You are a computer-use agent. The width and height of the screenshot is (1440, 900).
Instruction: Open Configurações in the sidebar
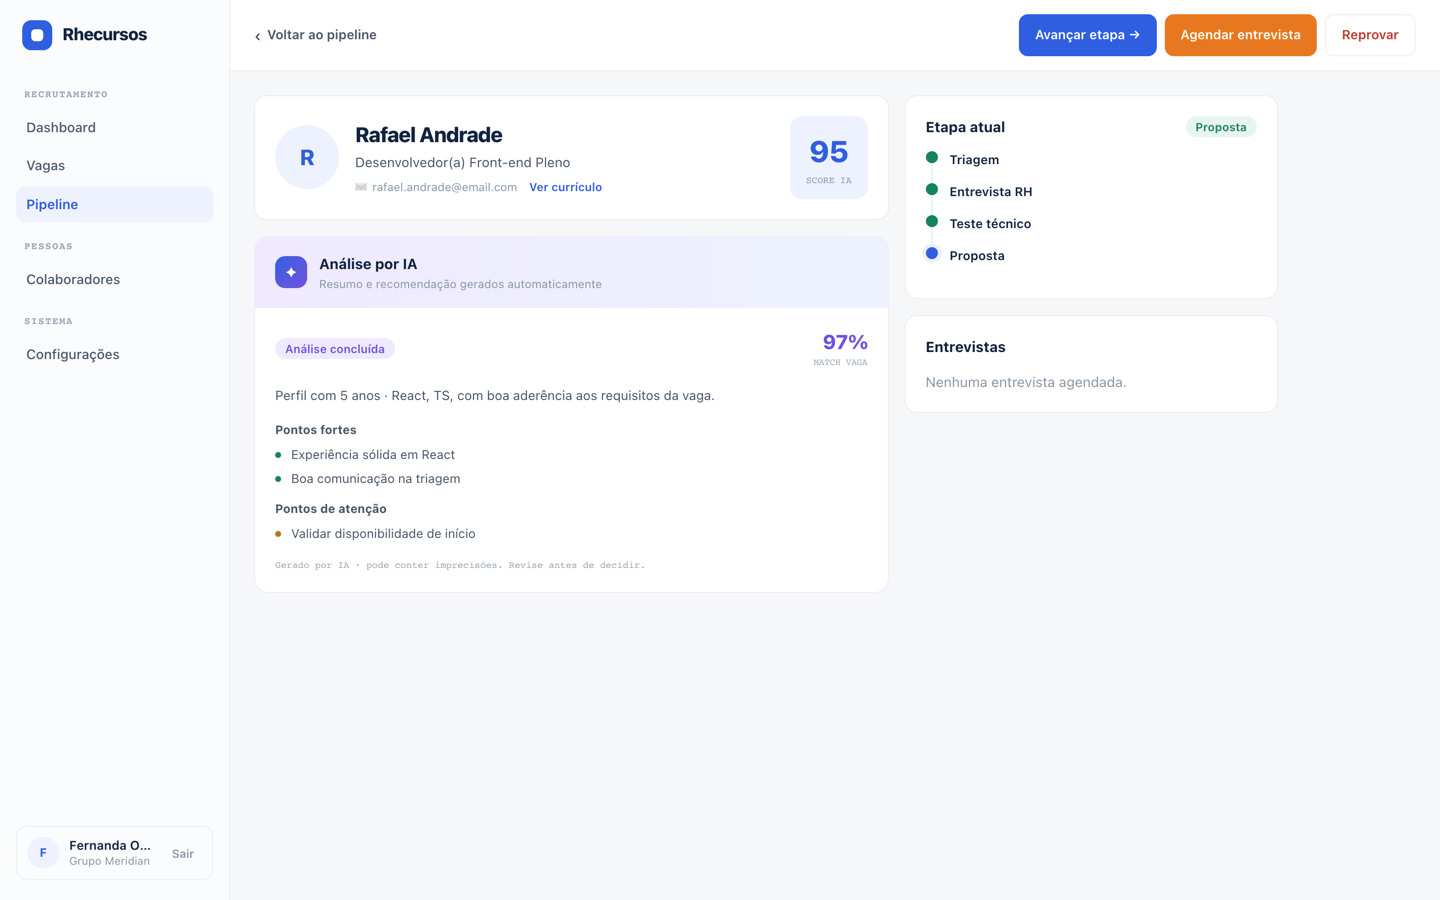(114, 355)
